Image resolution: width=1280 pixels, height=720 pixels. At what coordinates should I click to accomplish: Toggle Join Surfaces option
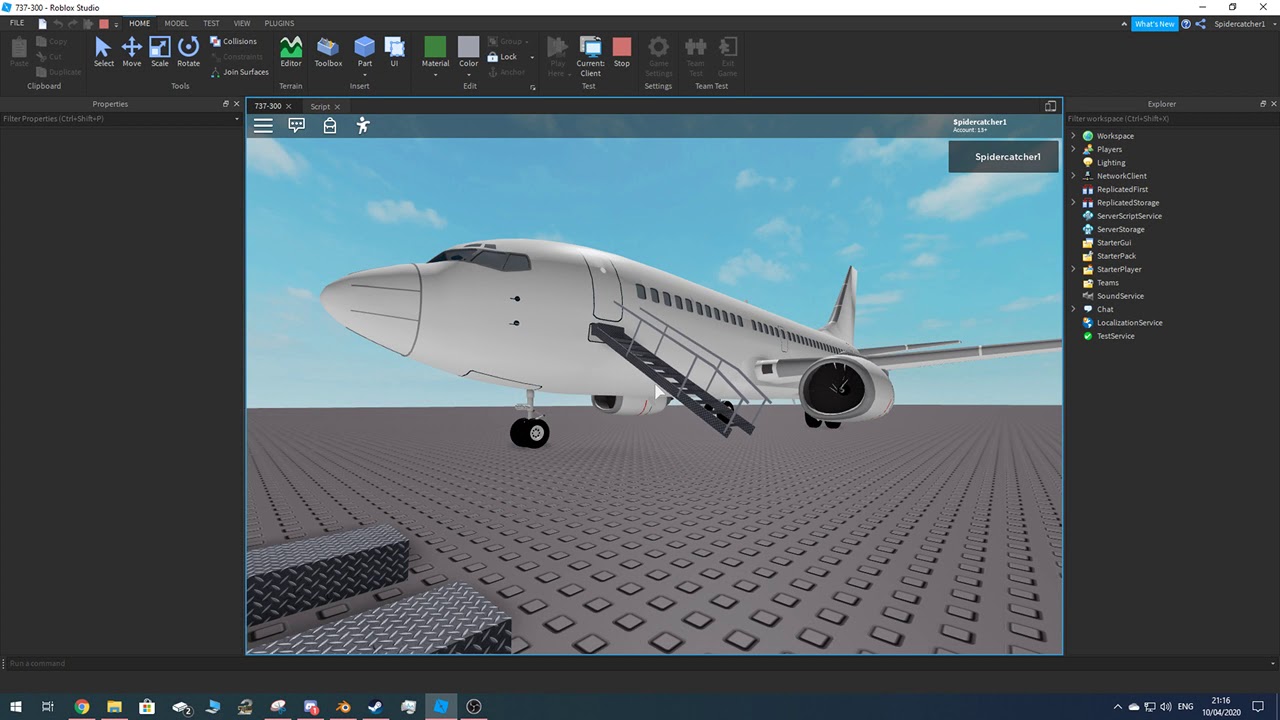point(239,72)
